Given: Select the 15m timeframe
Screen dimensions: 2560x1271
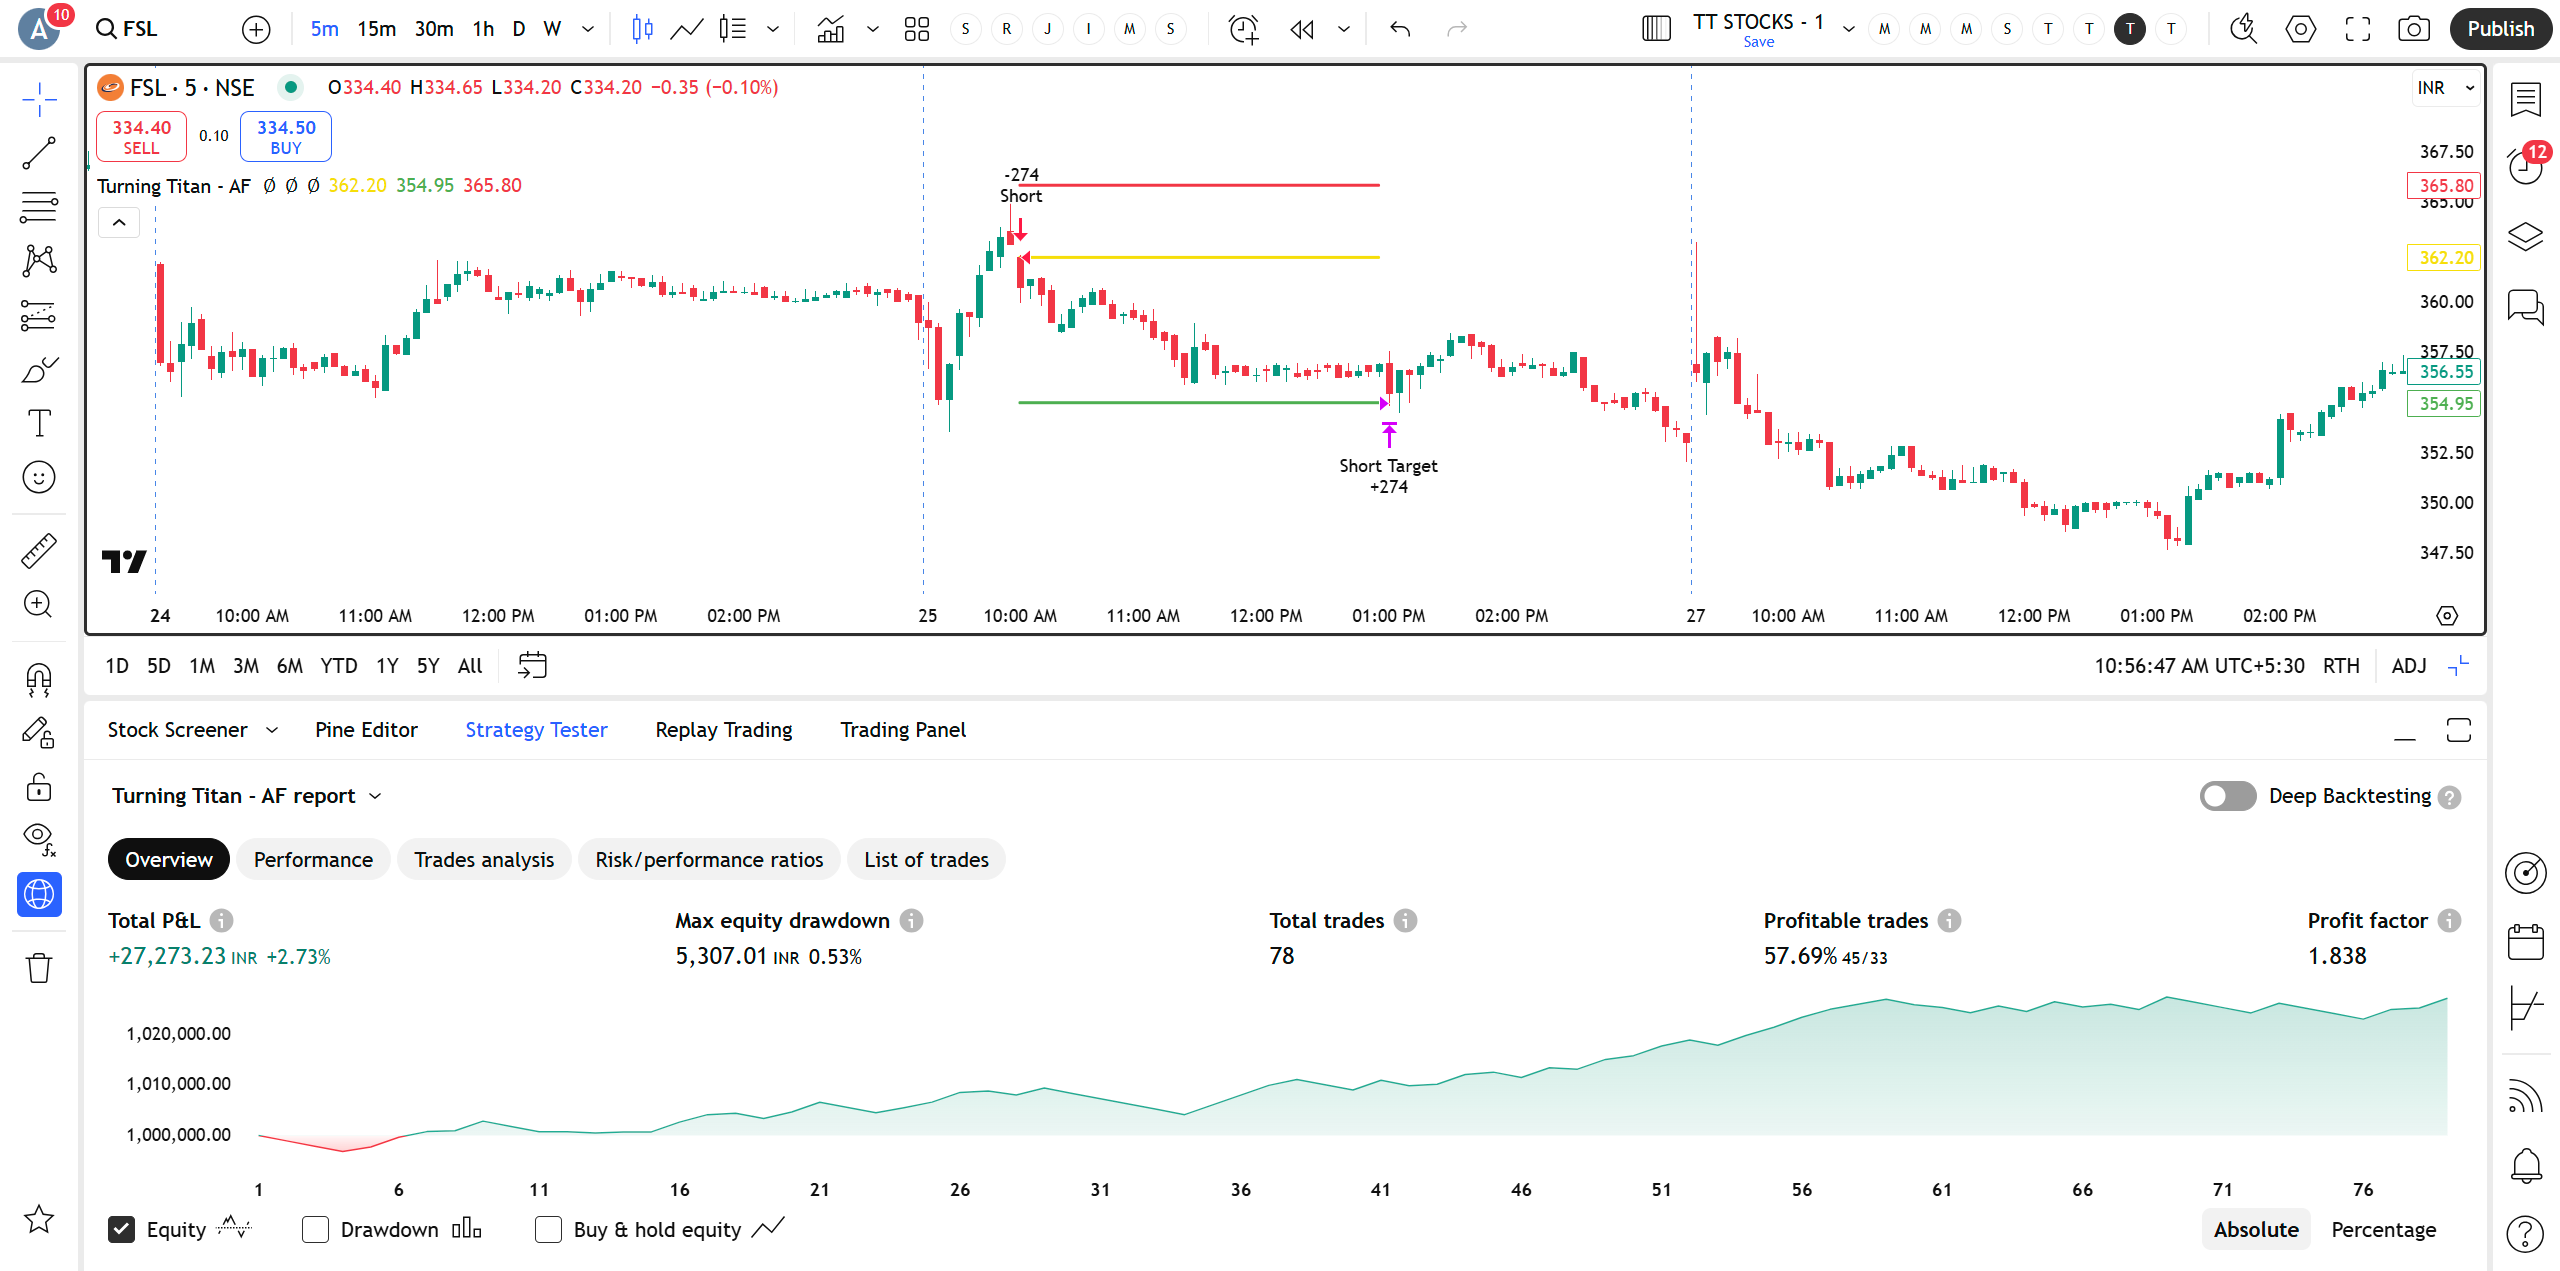Looking at the screenshot, I should [x=377, y=29].
